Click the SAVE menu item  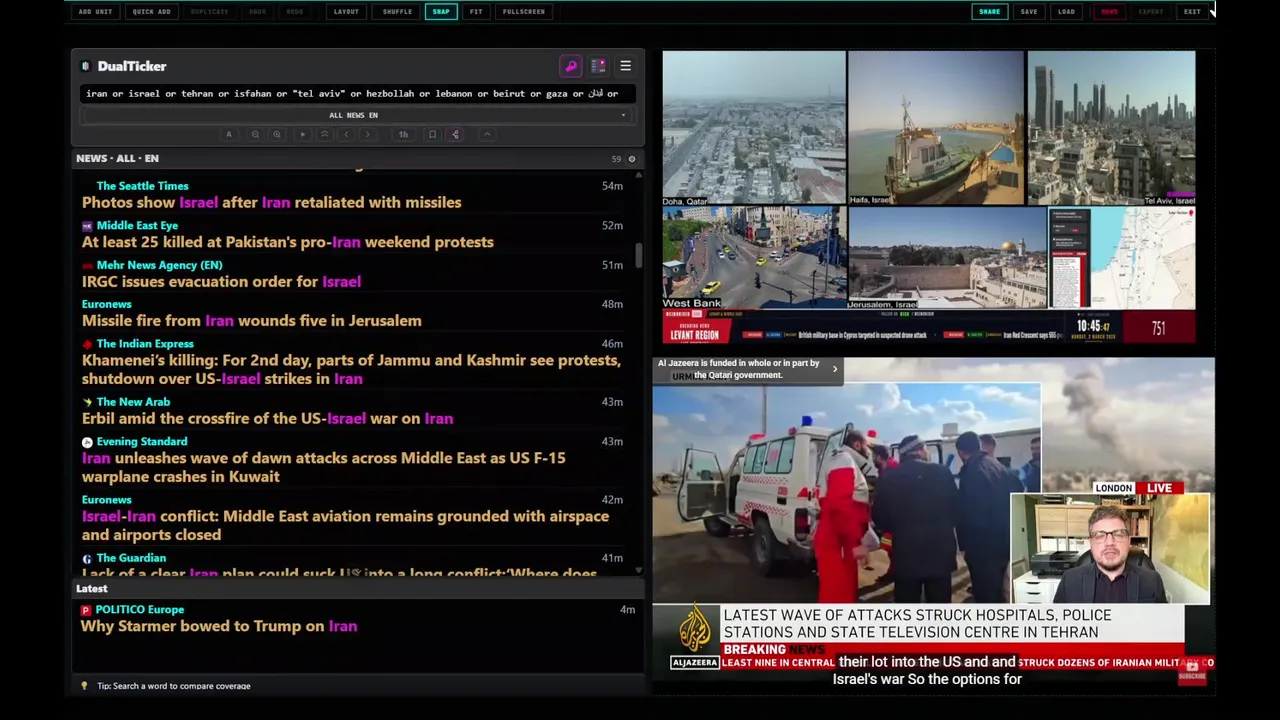[1029, 12]
